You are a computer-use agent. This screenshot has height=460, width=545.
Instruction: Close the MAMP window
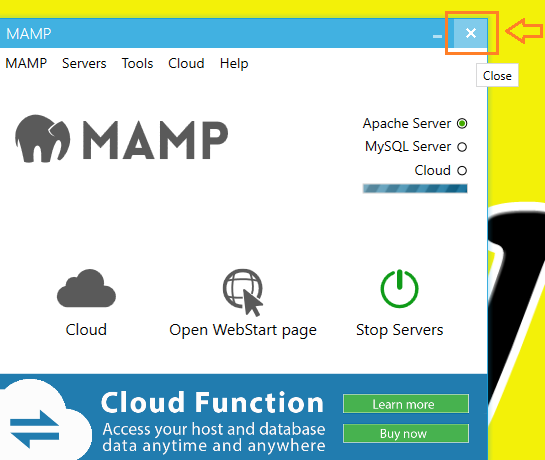471,33
